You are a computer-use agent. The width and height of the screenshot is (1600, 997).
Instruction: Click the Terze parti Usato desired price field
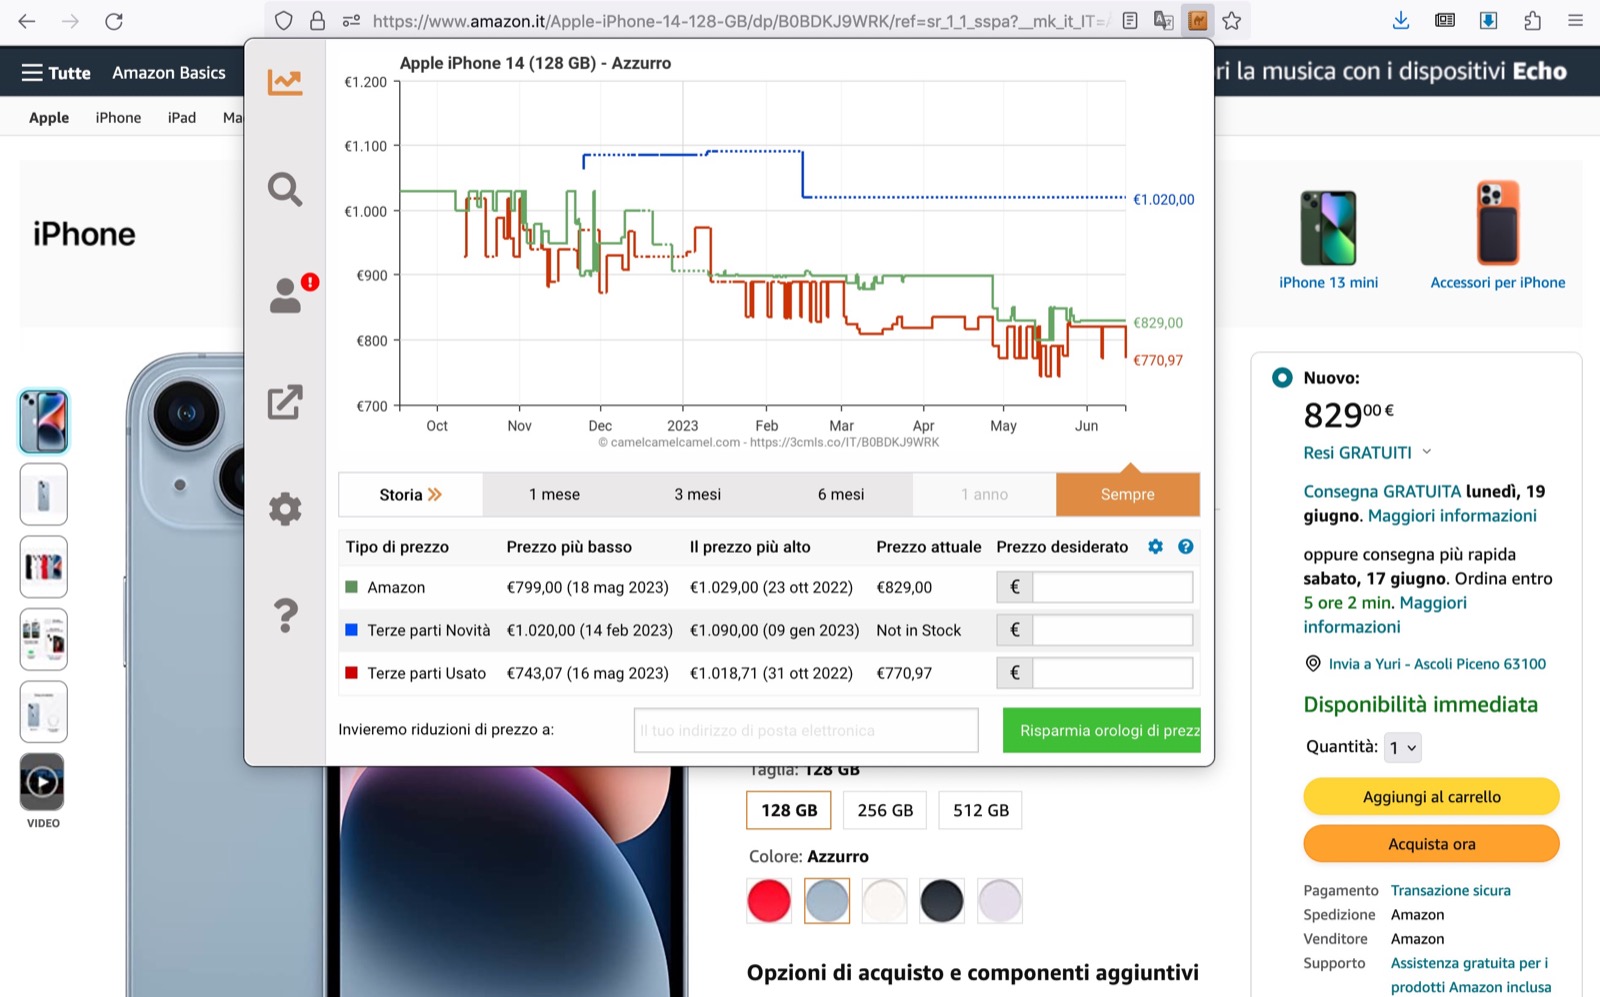point(1112,673)
